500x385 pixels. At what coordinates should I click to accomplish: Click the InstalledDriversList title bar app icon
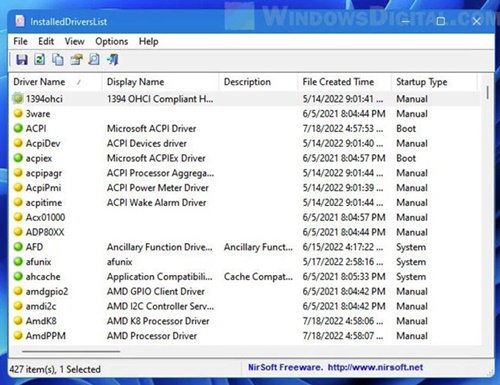tap(20, 22)
